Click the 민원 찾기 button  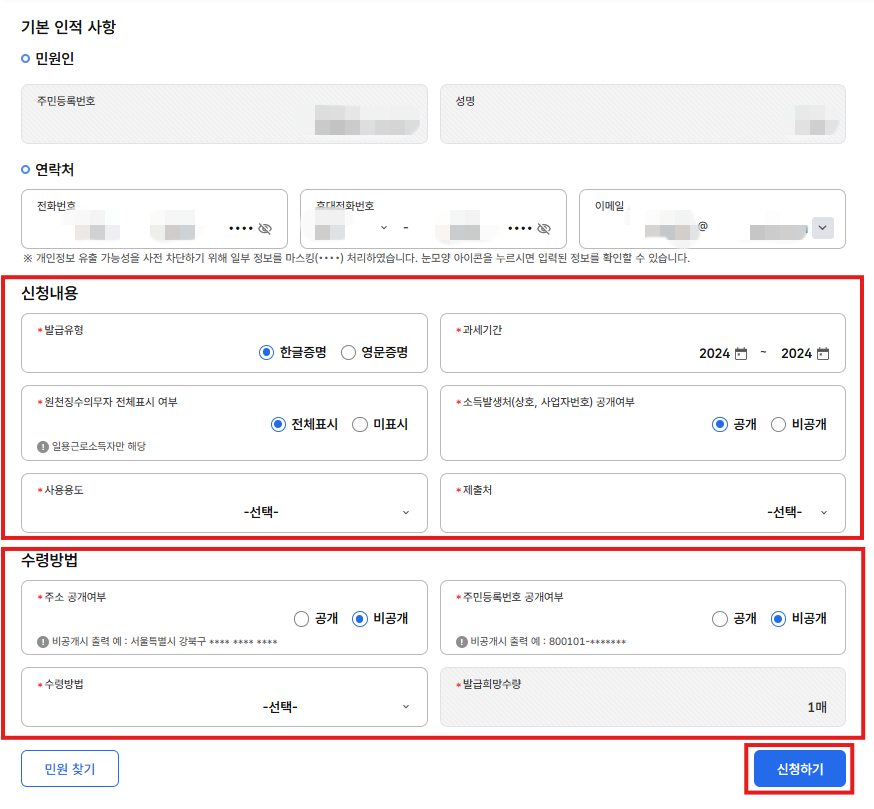70,769
